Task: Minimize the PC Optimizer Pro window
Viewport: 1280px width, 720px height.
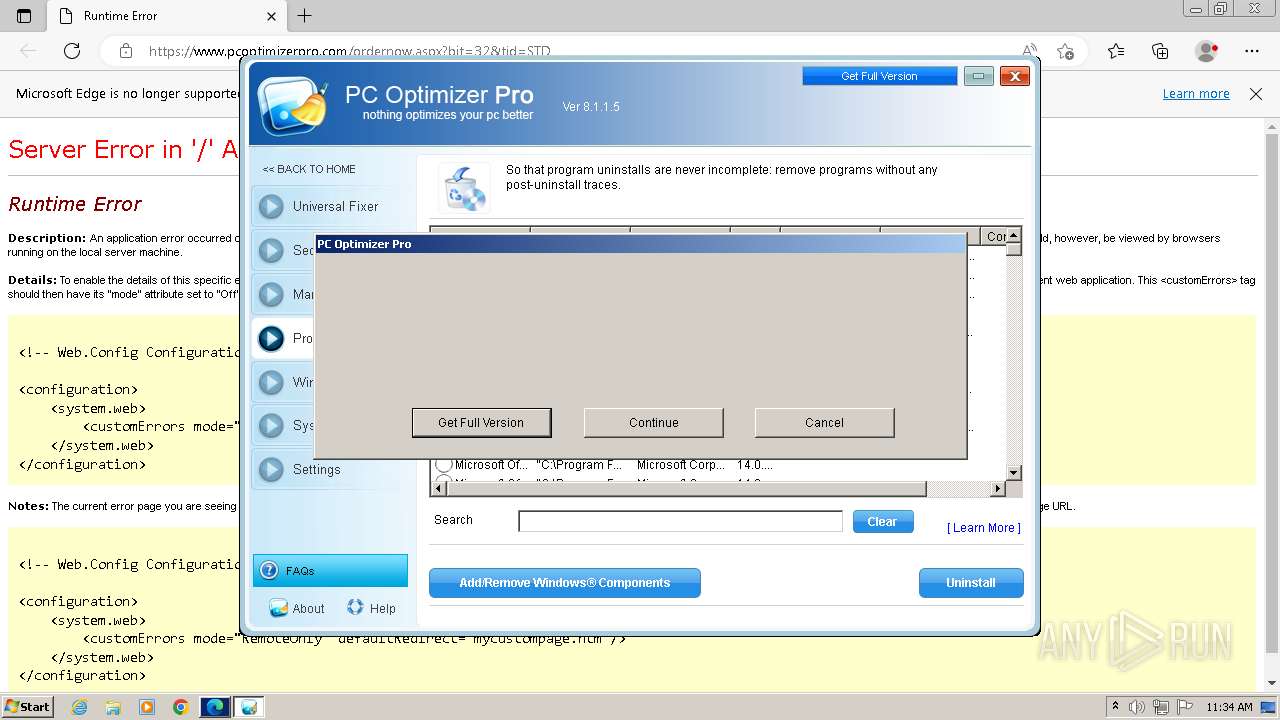Action: (978, 76)
